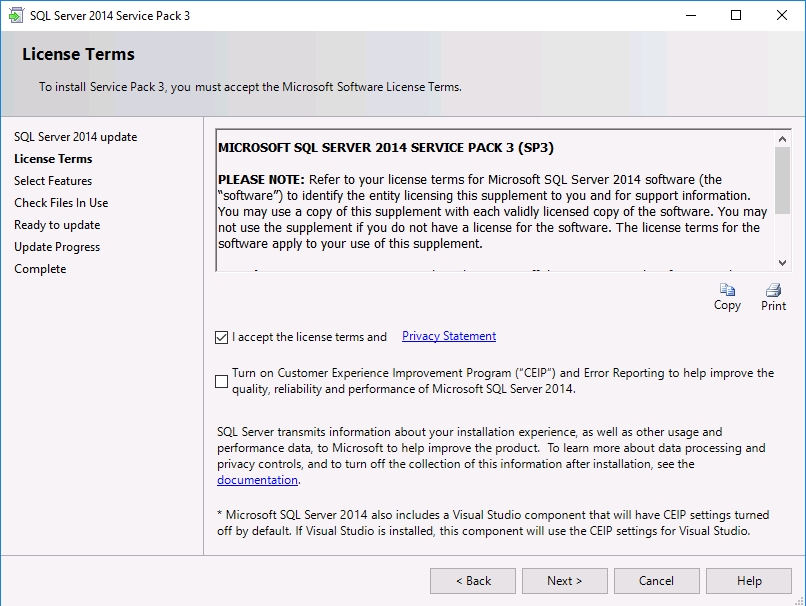This screenshot has width=806, height=606.
Task: Select the SQL Server 2014 update step
Action: coord(76,137)
